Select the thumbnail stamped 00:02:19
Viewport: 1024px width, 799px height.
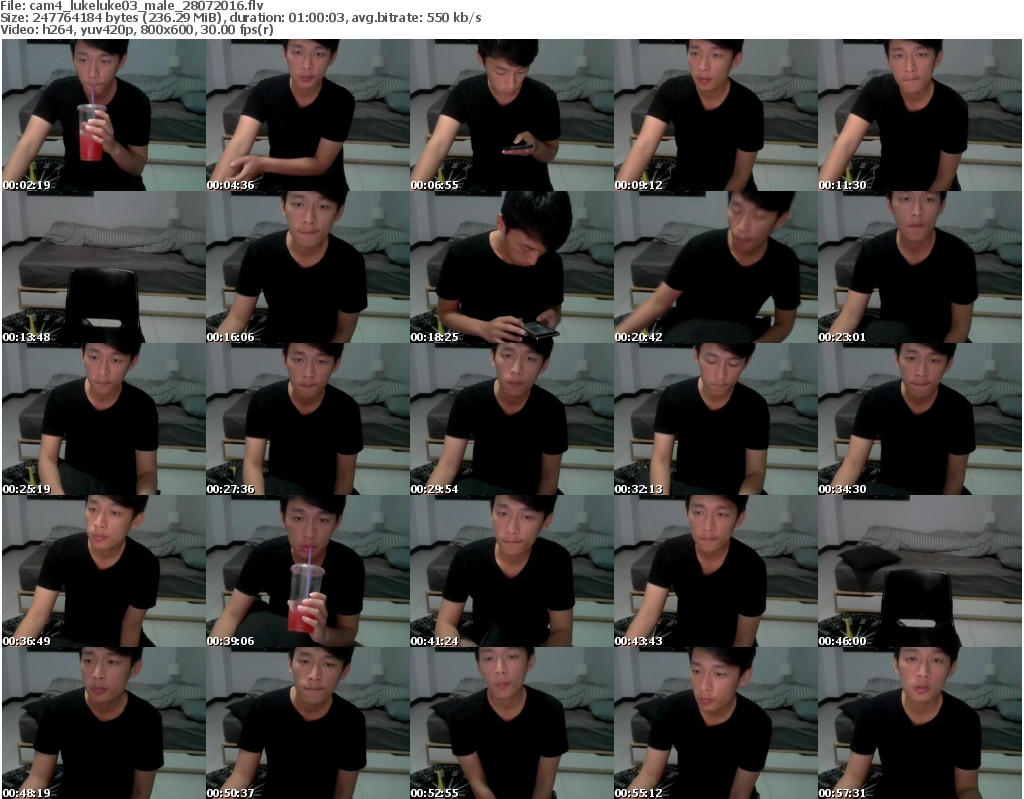click(x=104, y=115)
